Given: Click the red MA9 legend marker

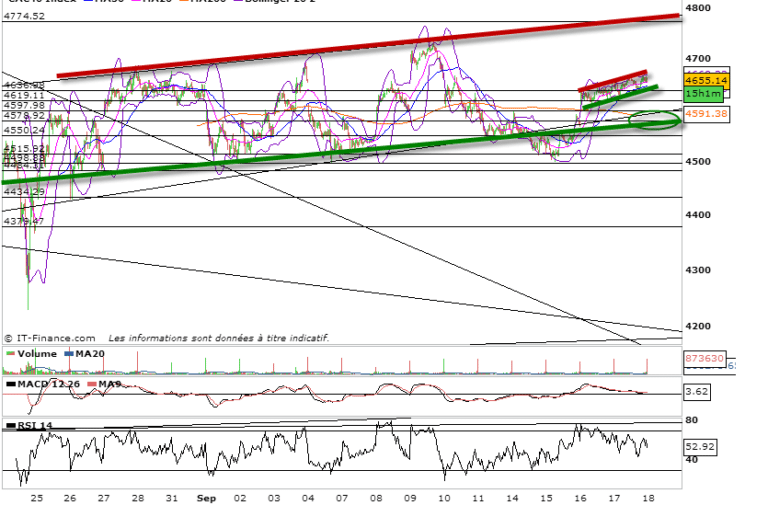Looking at the screenshot, I should [90, 383].
